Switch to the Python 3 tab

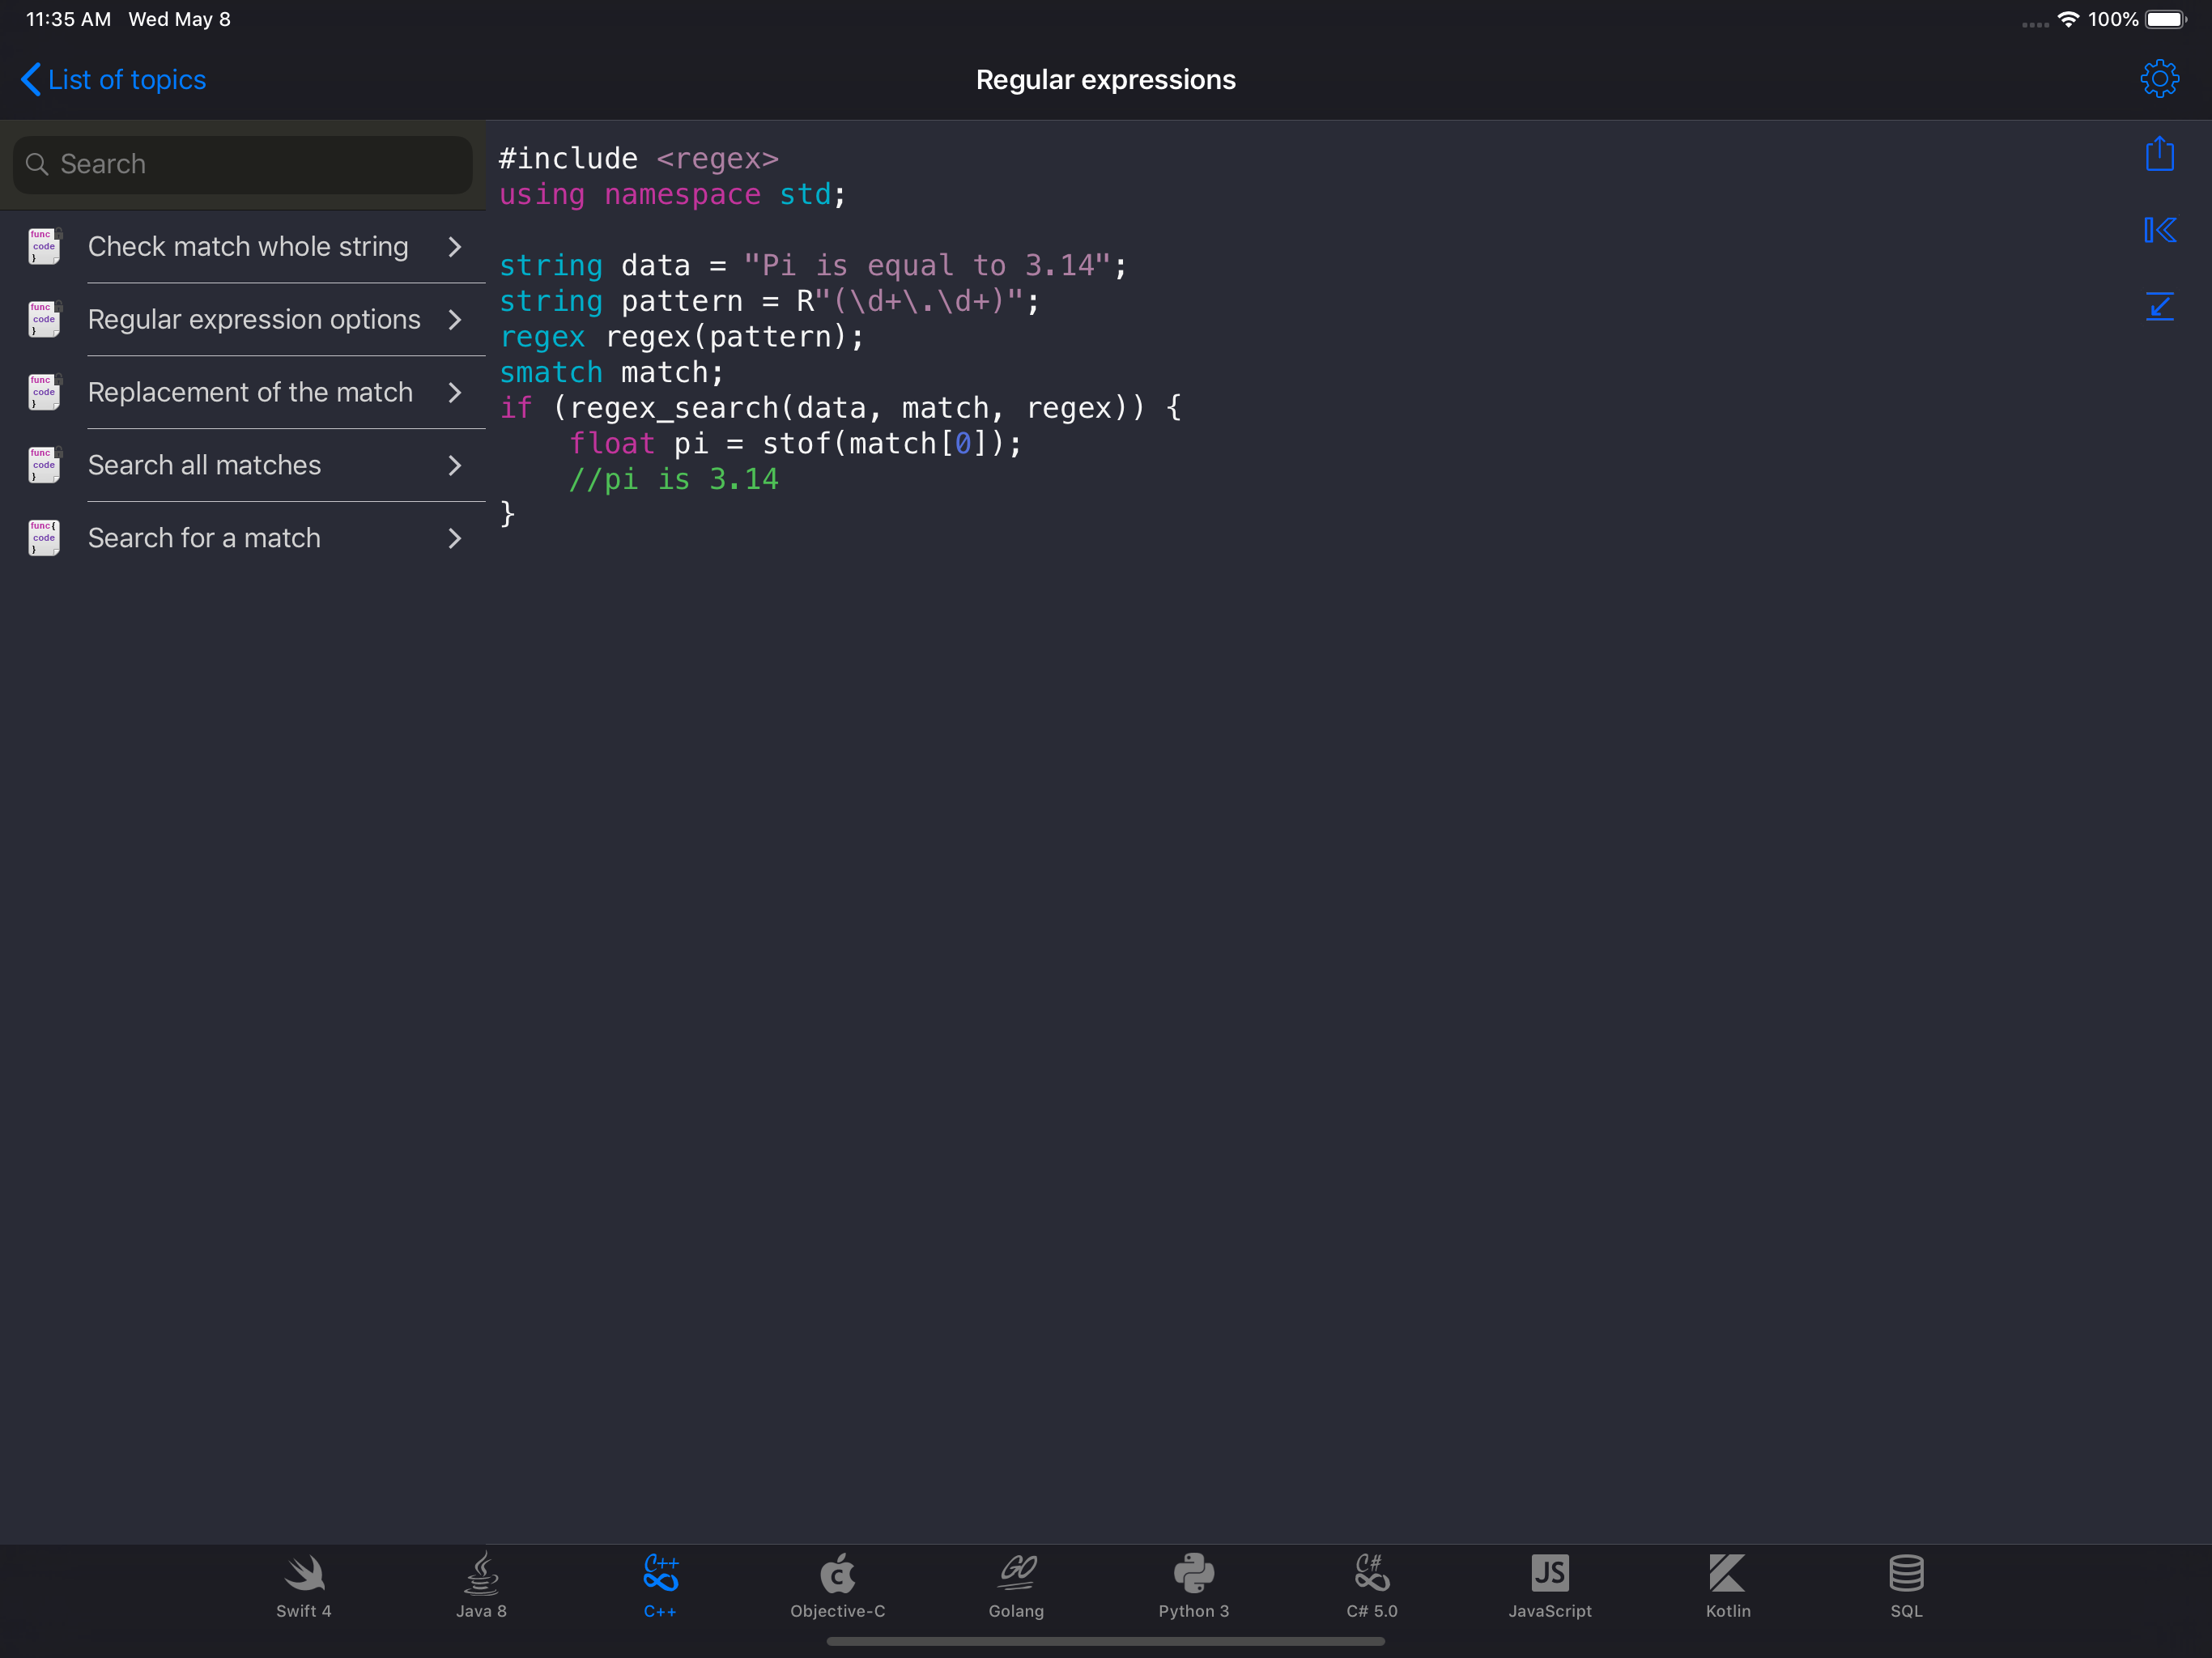point(1193,1585)
